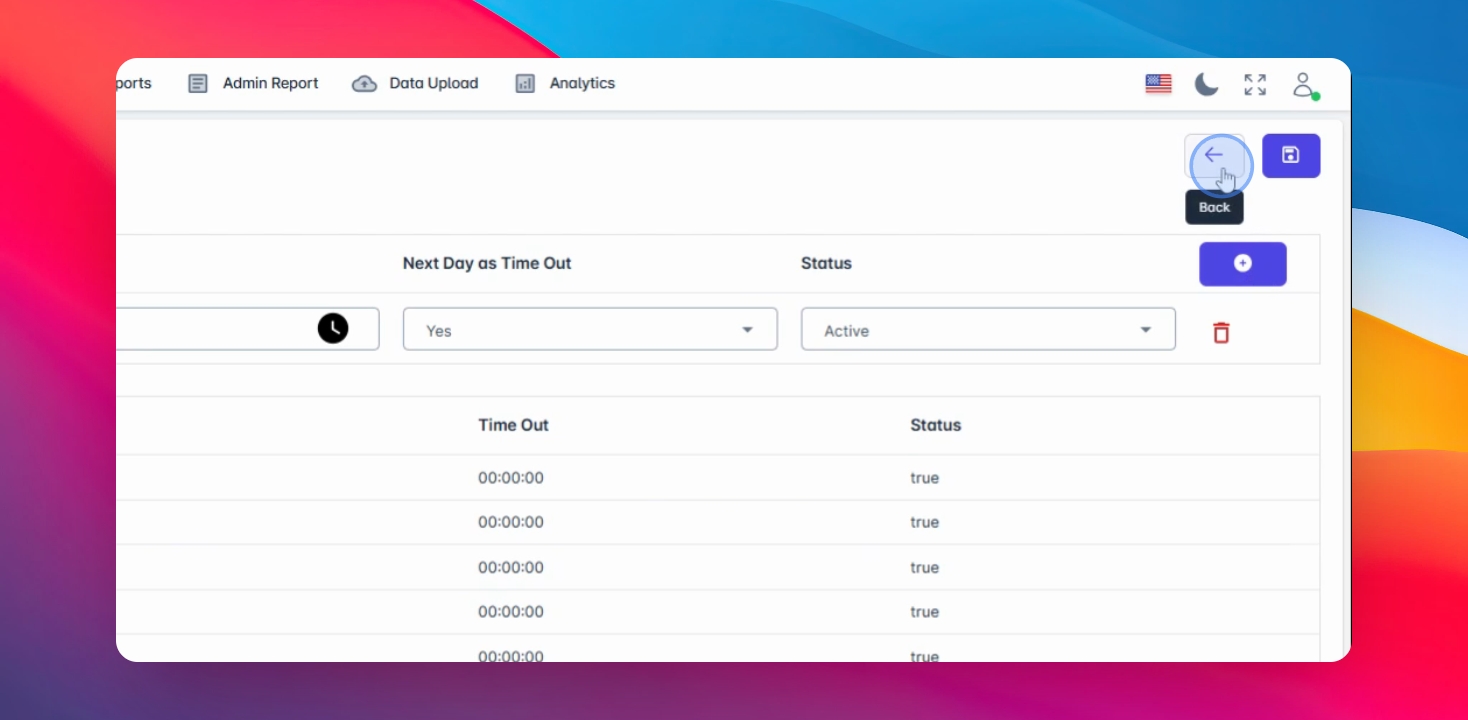1468x720 pixels.
Task: Open the time picker clock icon
Action: [x=333, y=328]
